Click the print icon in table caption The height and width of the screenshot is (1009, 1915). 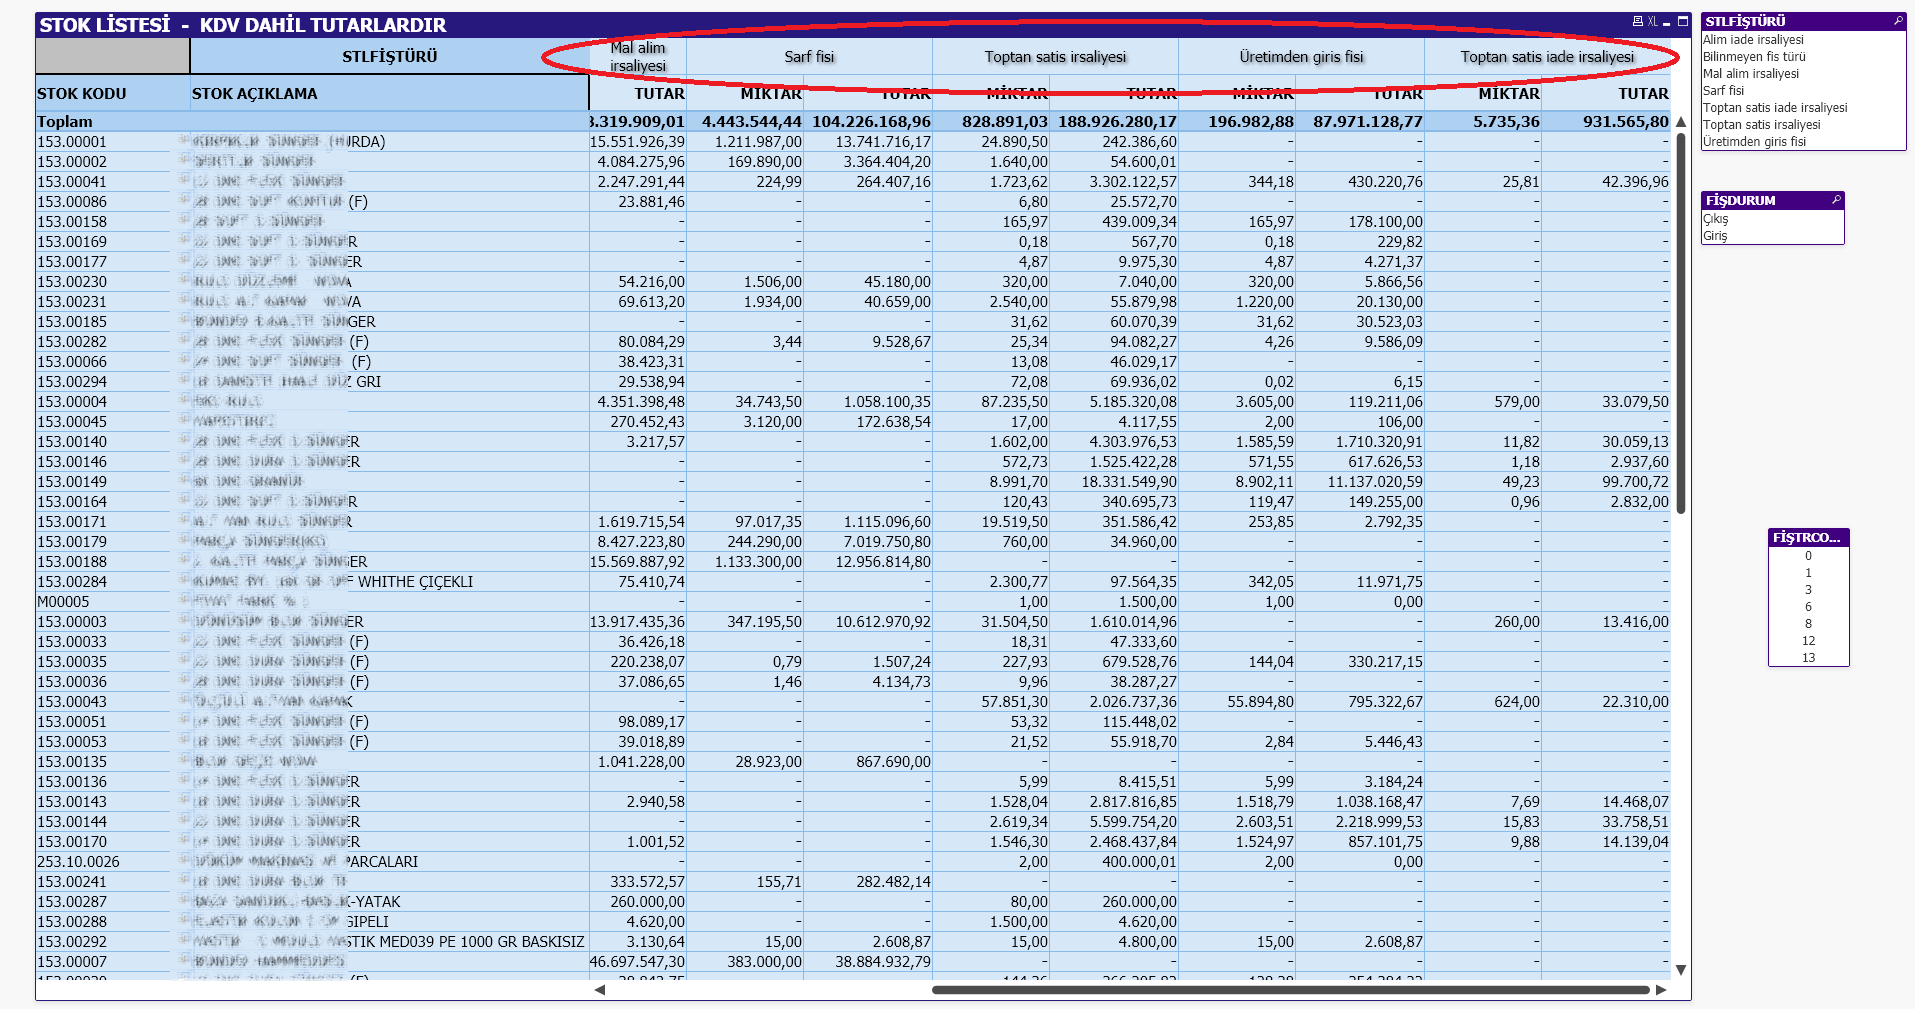pos(1637,21)
